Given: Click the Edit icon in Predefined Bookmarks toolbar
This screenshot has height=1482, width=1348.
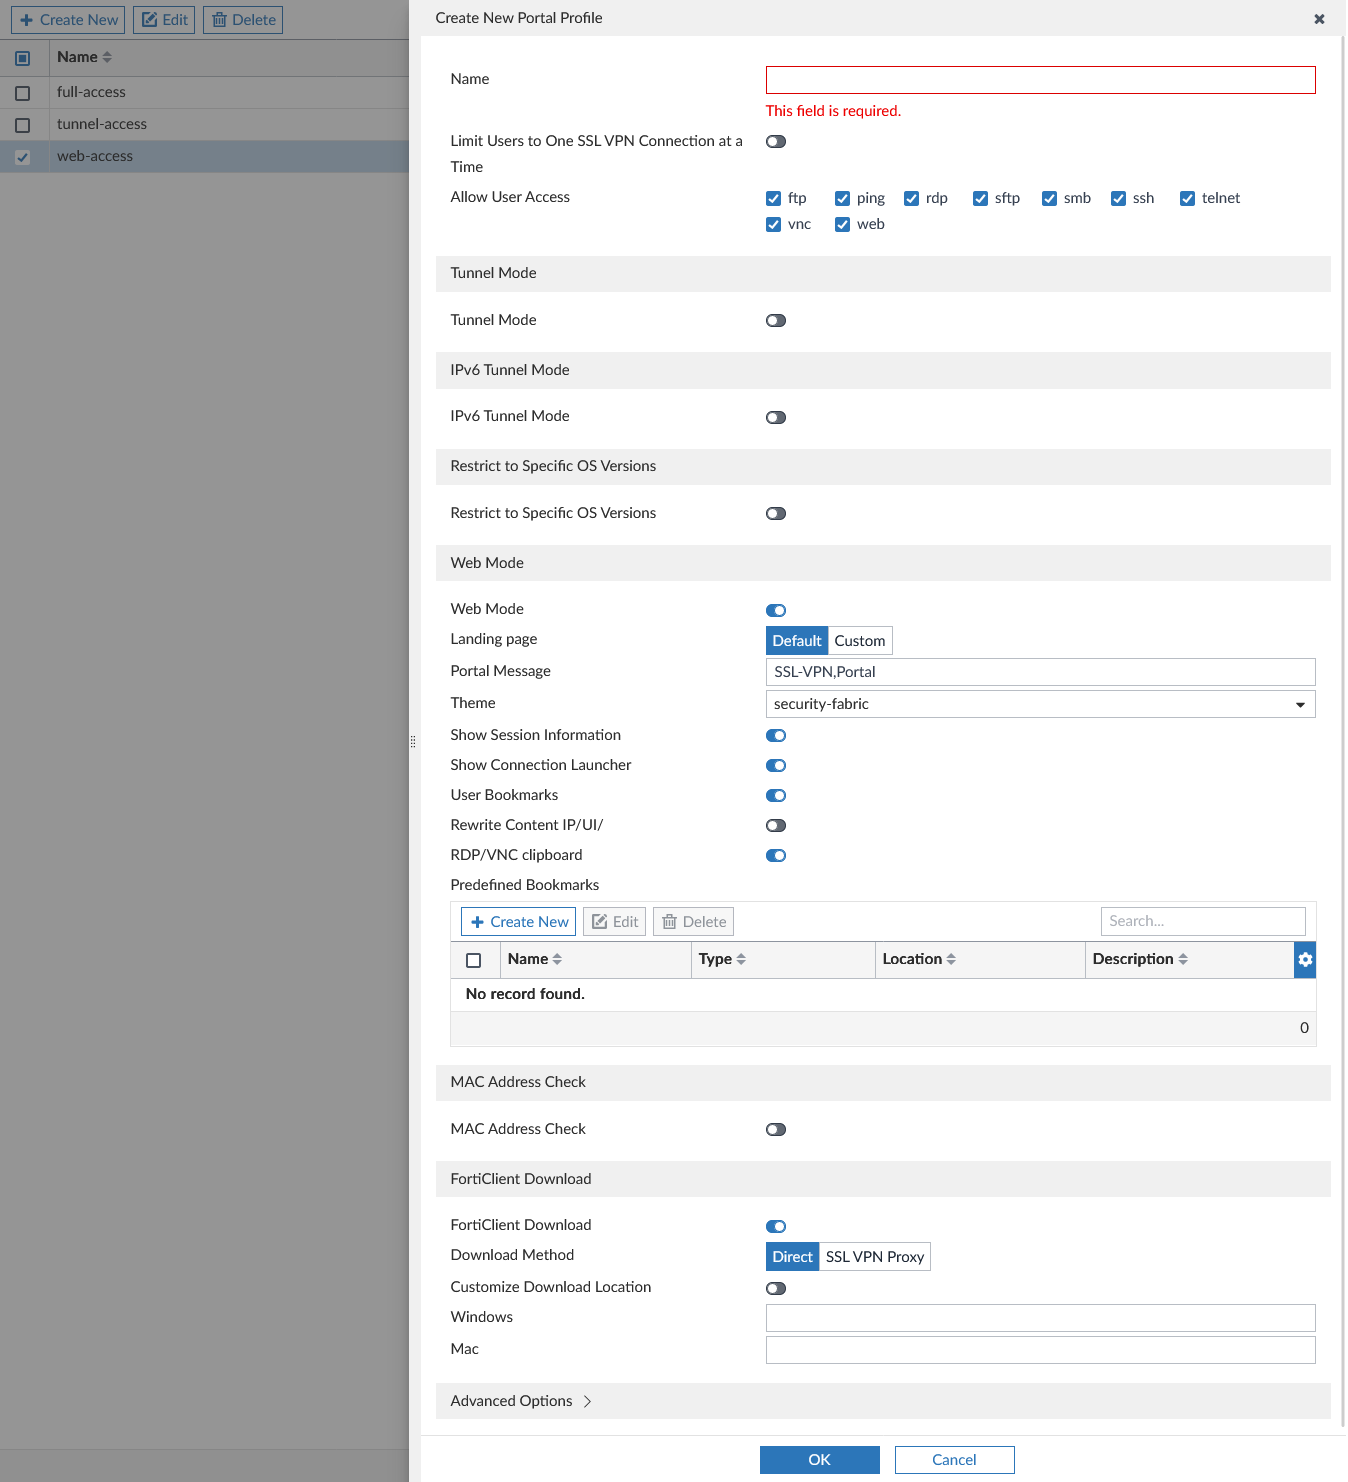Looking at the screenshot, I should click(x=614, y=921).
